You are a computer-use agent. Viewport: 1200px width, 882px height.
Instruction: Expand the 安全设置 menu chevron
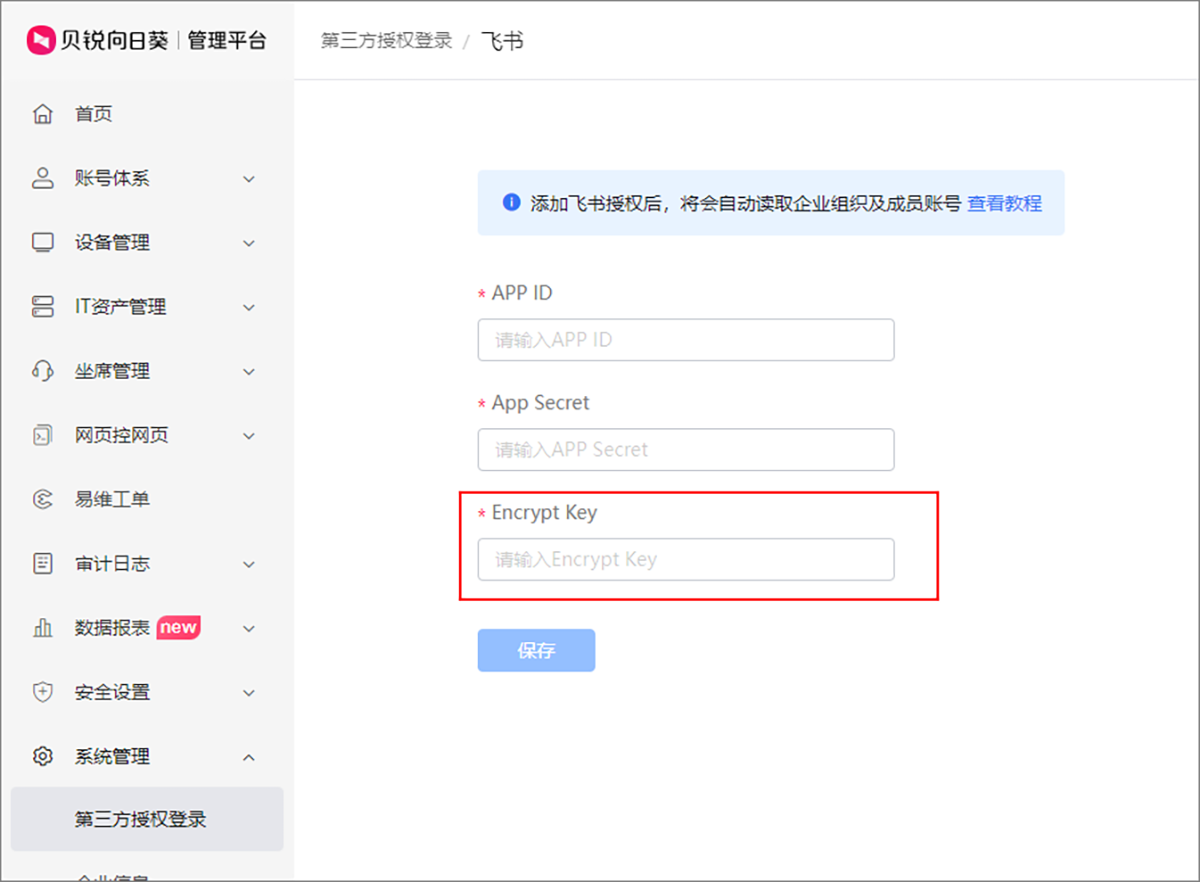click(x=249, y=692)
